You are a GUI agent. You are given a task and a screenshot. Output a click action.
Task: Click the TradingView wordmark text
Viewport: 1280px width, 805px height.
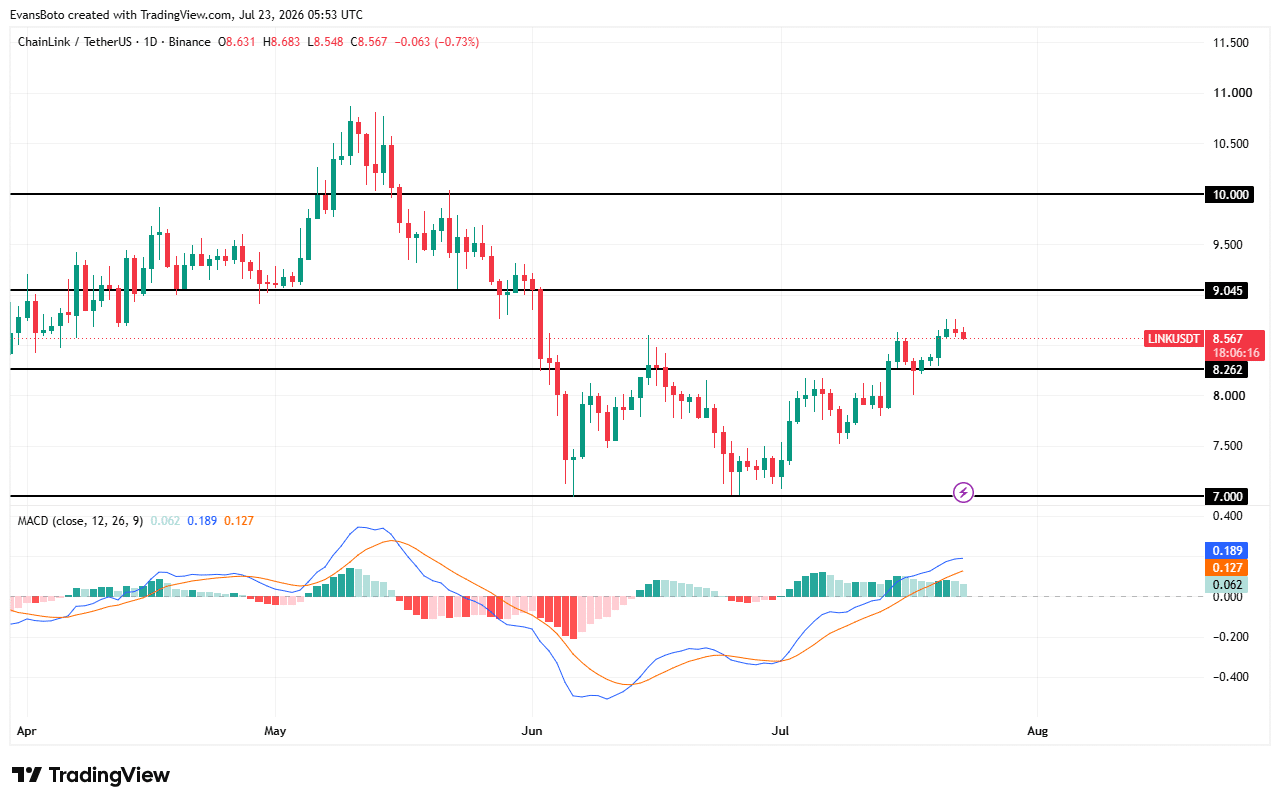click(109, 775)
